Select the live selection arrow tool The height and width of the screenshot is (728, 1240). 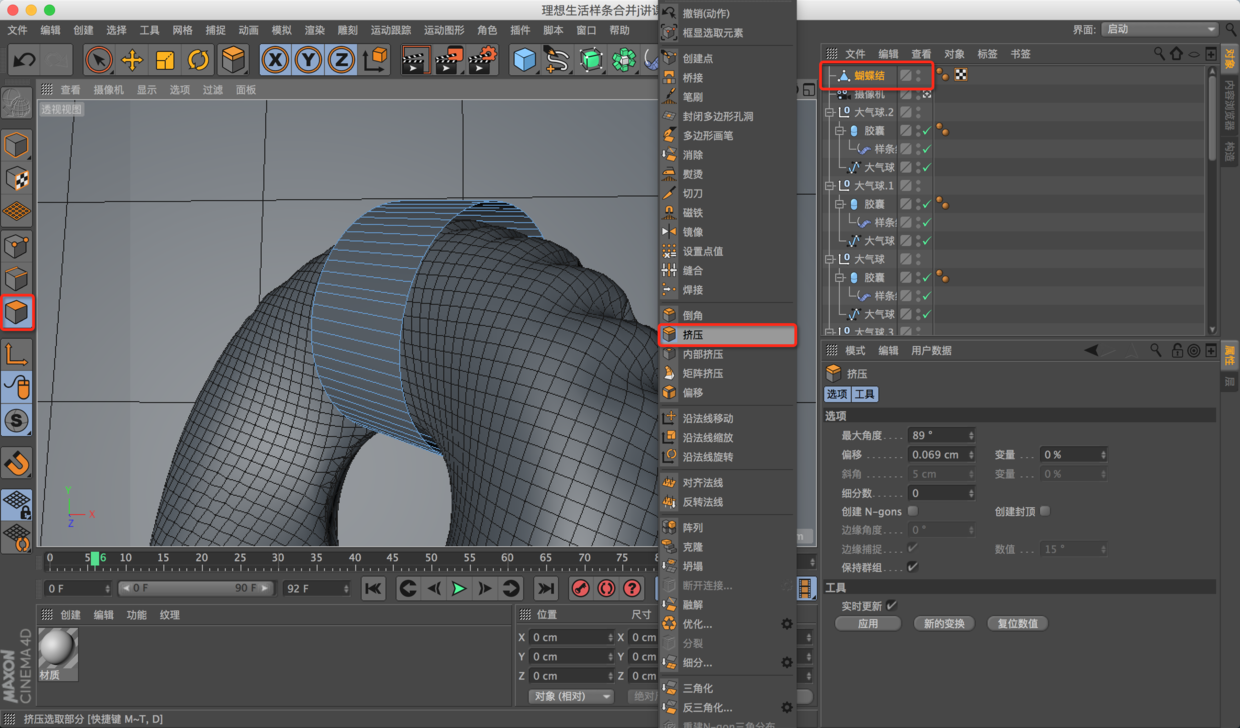click(x=98, y=60)
